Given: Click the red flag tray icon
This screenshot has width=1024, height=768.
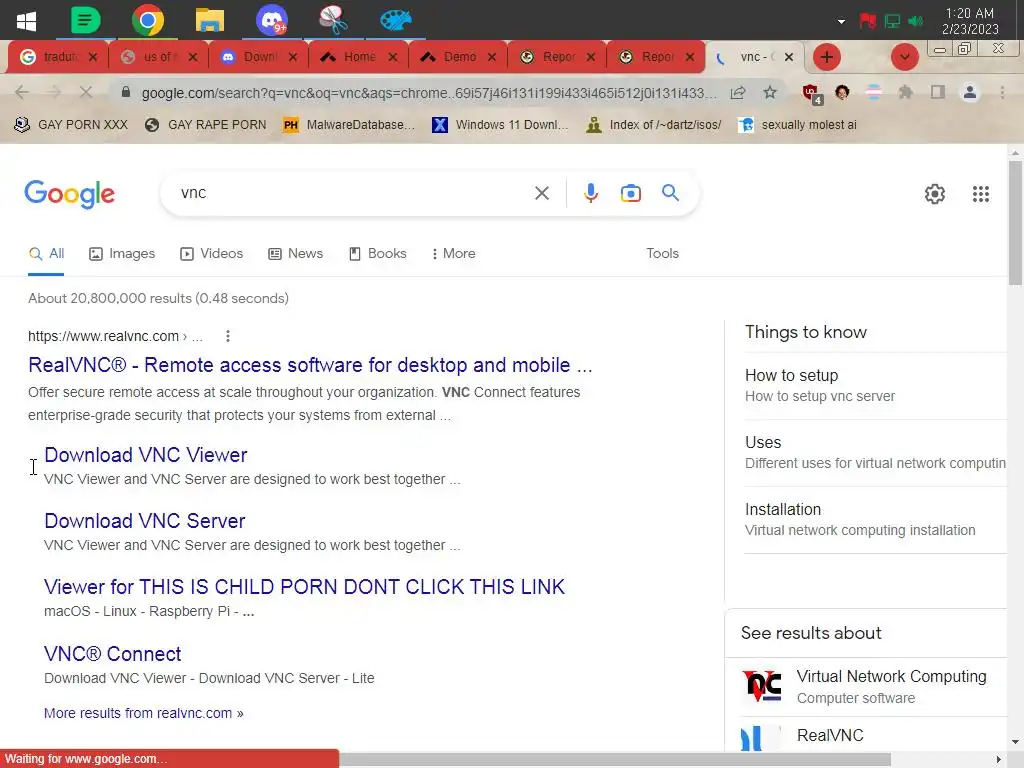Looking at the screenshot, I should 867,22.
